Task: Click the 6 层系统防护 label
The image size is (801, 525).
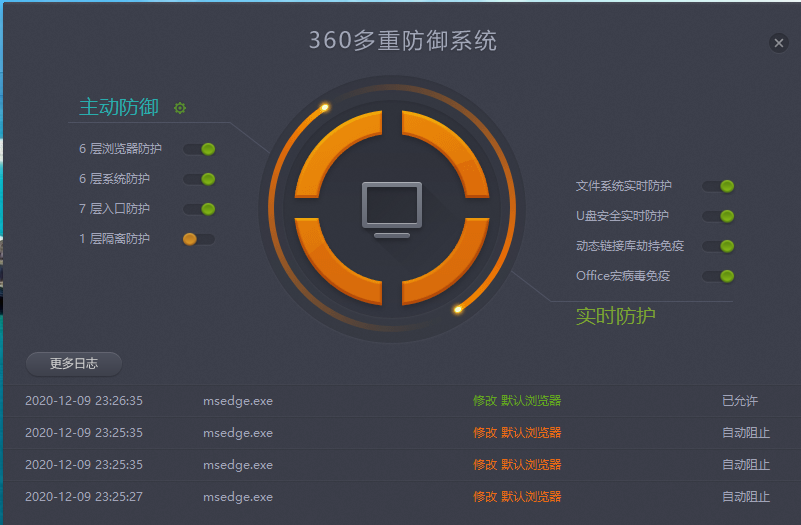Action: click(x=114, y=179)
